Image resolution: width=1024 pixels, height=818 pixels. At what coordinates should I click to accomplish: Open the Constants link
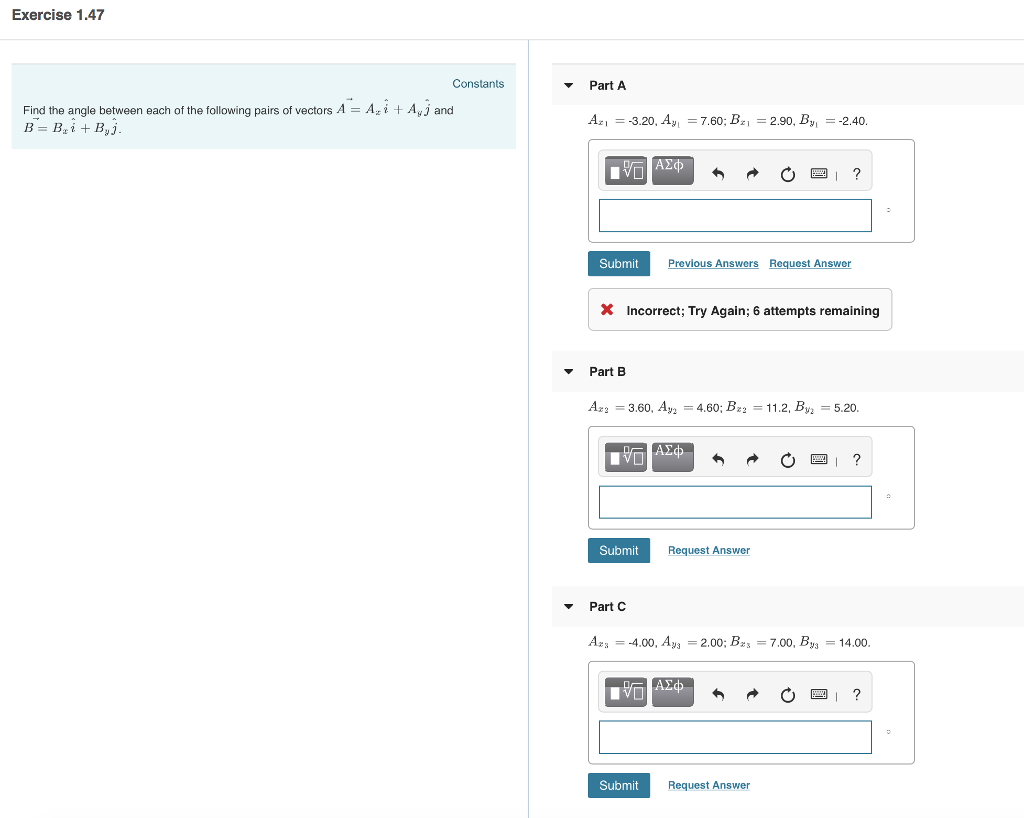tap(478, 84)
